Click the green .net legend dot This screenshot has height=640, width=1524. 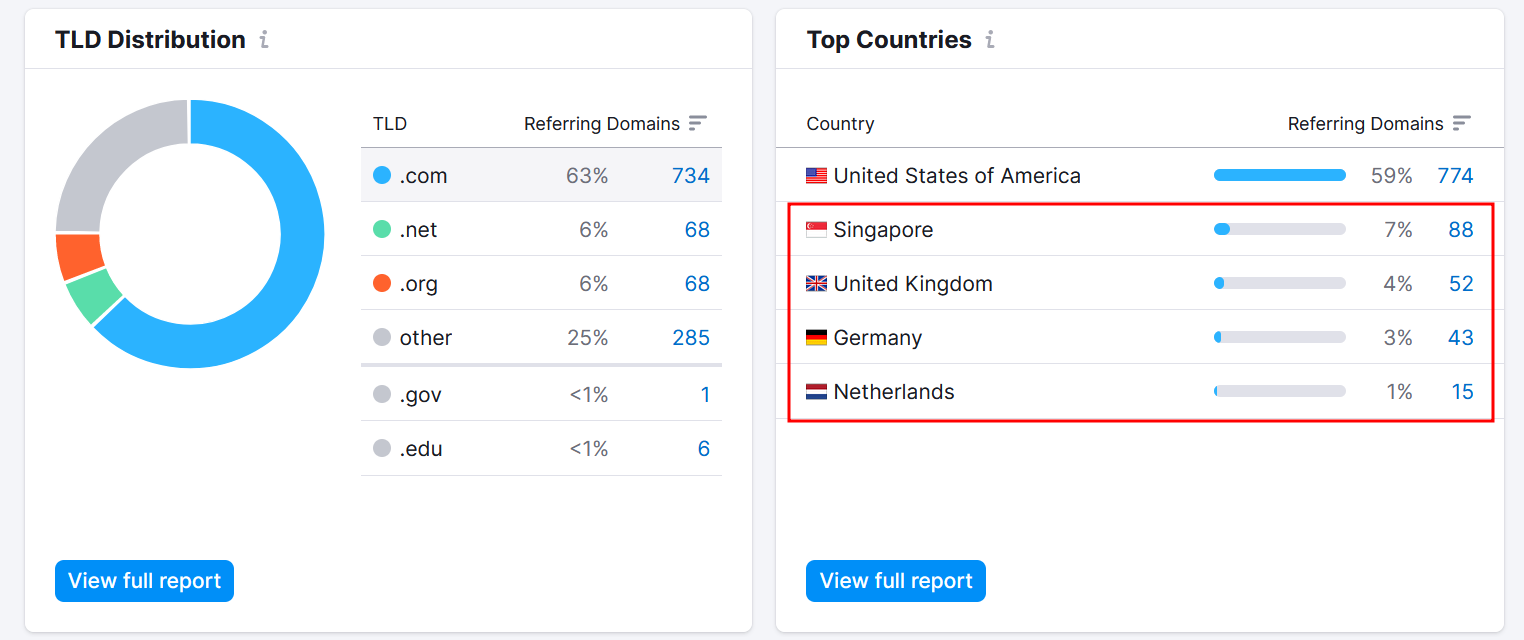click(x=382, y=230)
